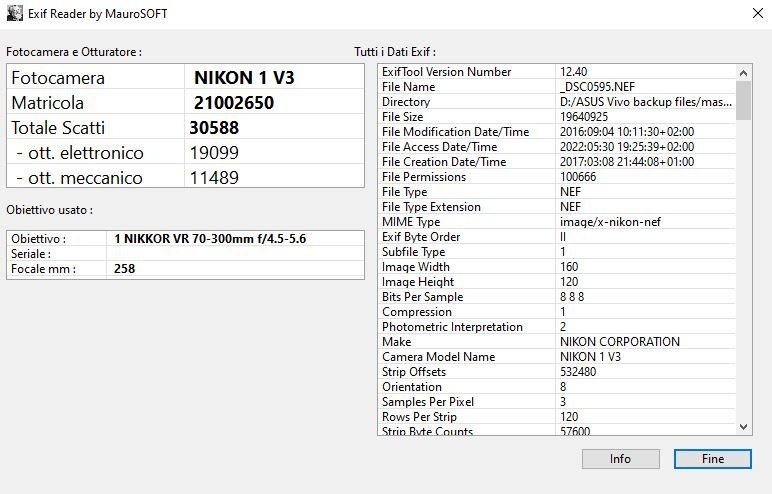Click the 2022:05:30 File Access date value
The width and height of the screenshot is (772, 494).
(x=627, y=147)
